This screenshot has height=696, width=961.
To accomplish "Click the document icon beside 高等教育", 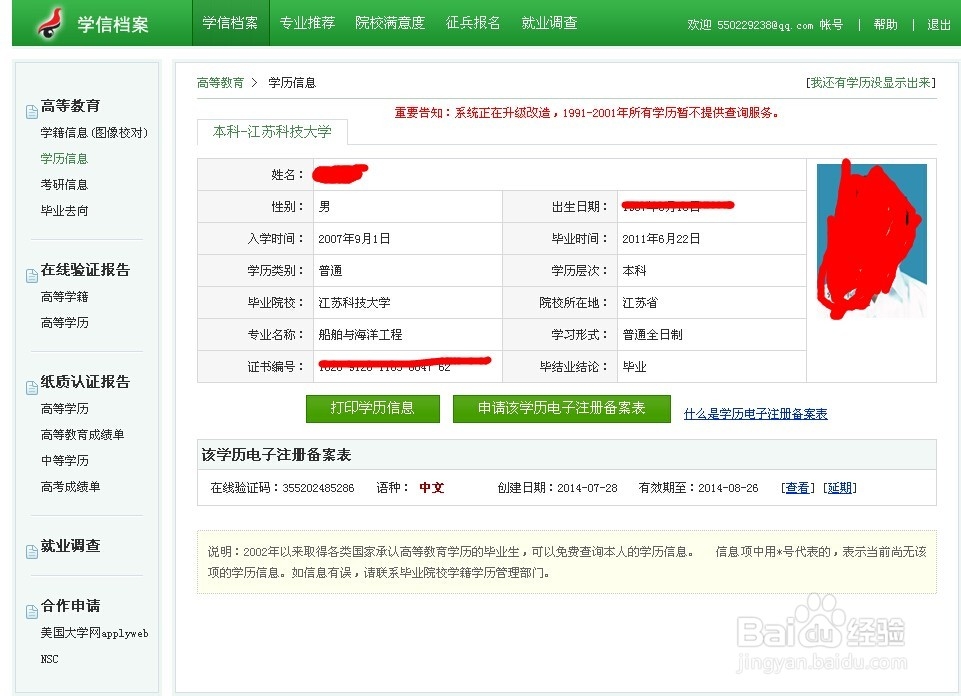I will pyautogui.click(x=32, y=112).
